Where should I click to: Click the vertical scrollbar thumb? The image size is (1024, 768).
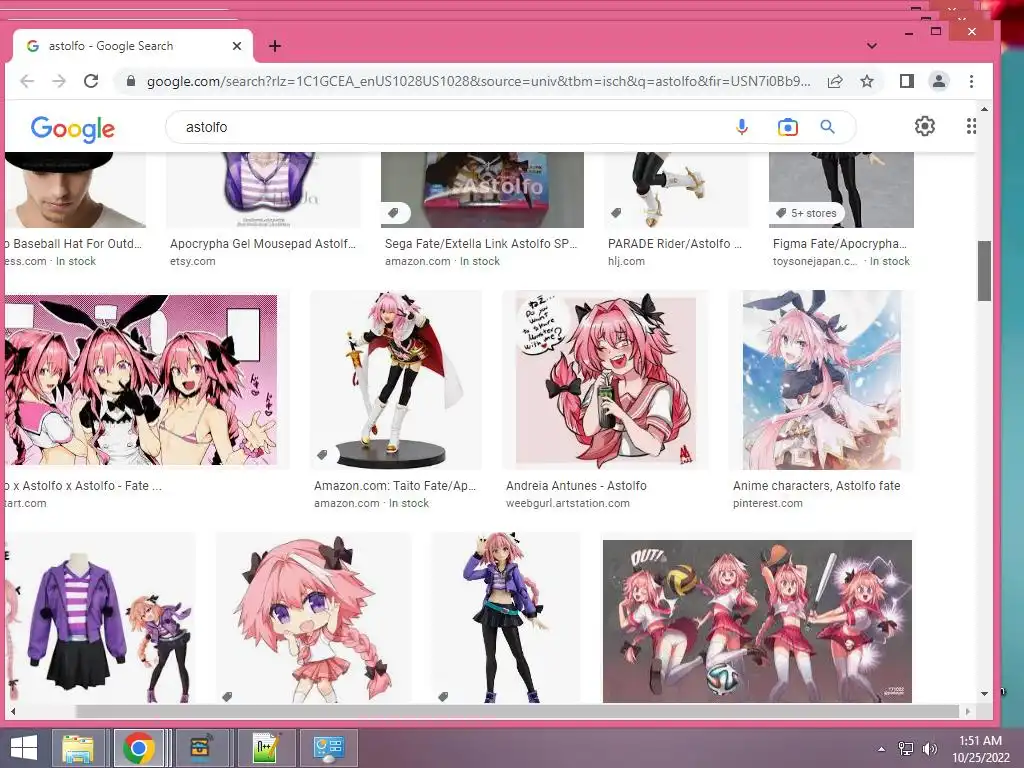[x=984, y=271]
